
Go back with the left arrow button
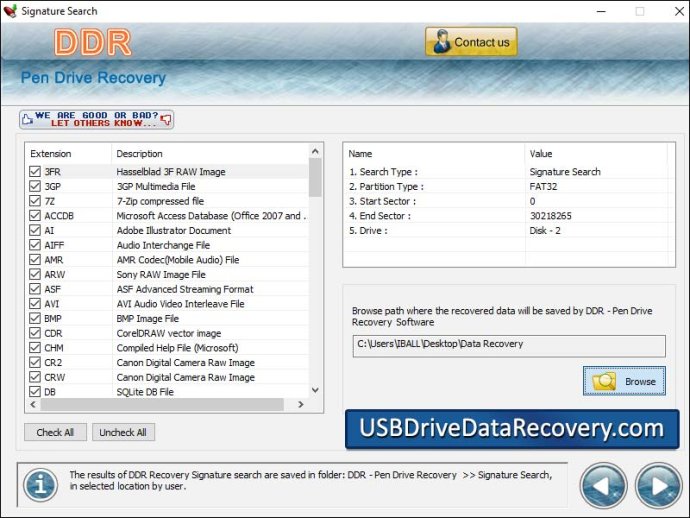(x=603, y=486)
